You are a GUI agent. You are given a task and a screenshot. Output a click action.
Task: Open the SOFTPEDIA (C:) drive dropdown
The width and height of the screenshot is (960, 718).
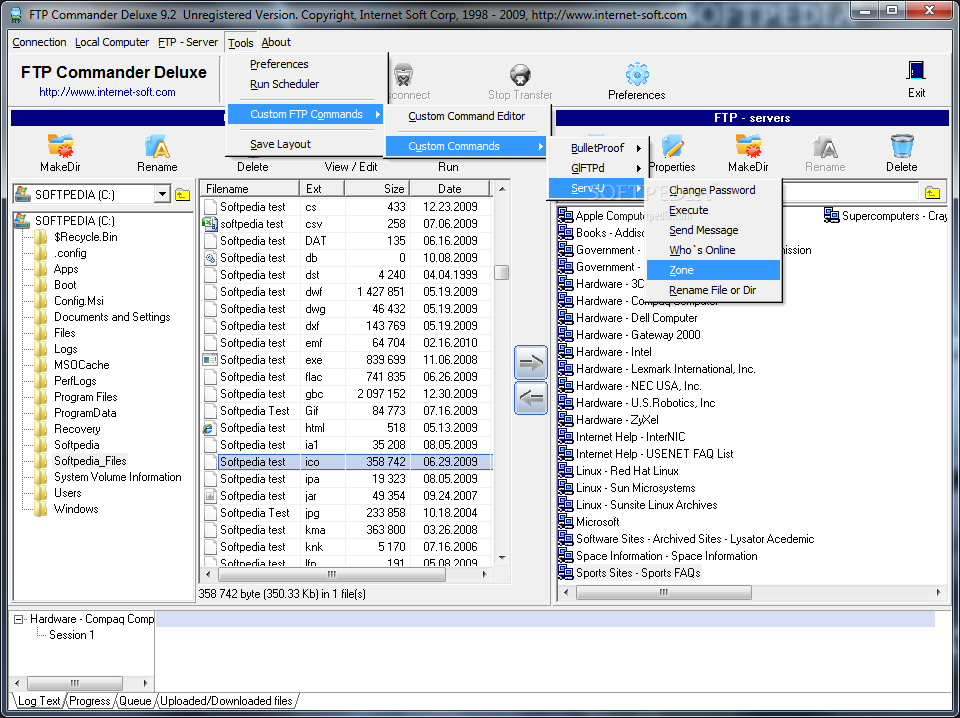(x=162, y=195)
